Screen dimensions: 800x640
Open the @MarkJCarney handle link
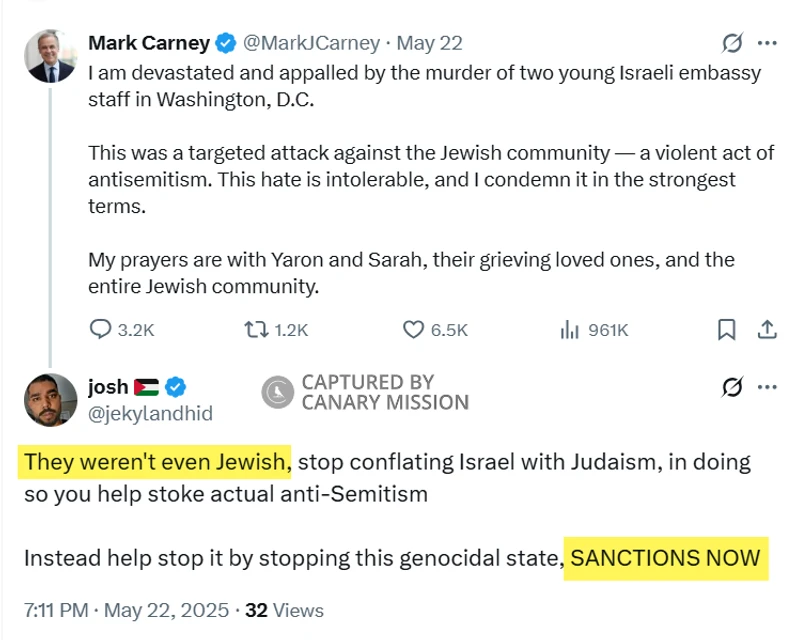pos(313,43)
